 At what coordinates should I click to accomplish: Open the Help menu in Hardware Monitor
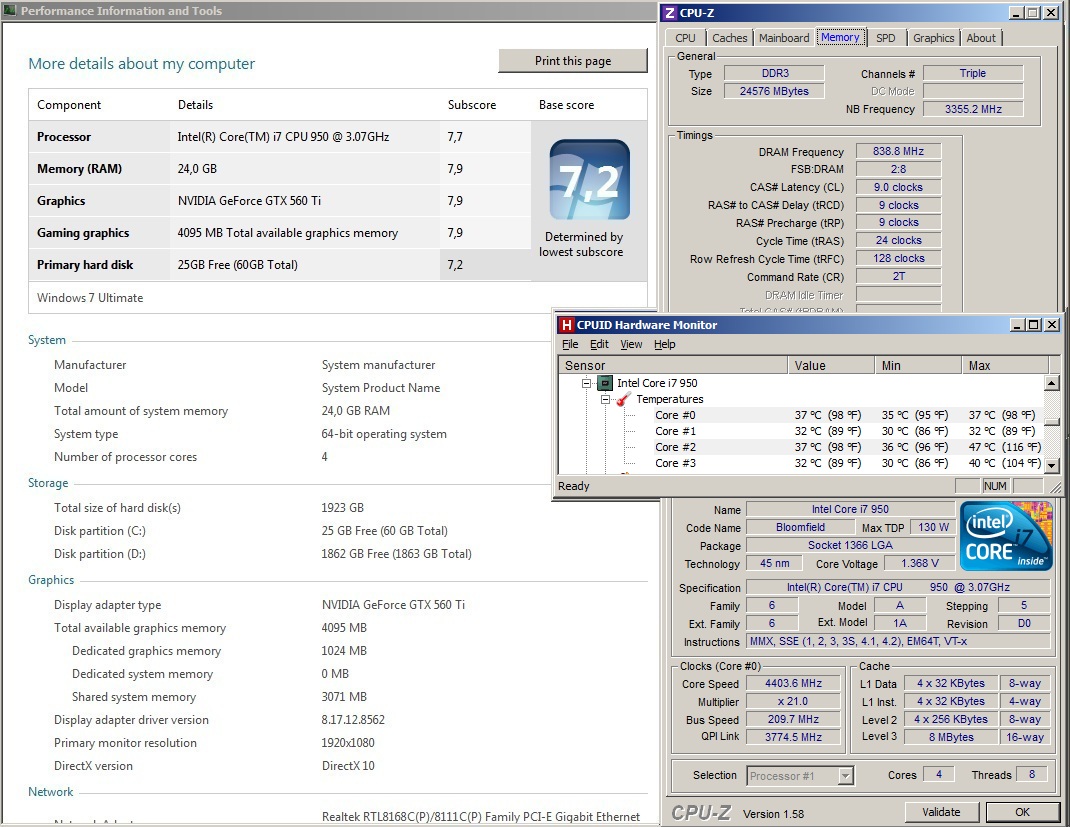click(665, 345)
